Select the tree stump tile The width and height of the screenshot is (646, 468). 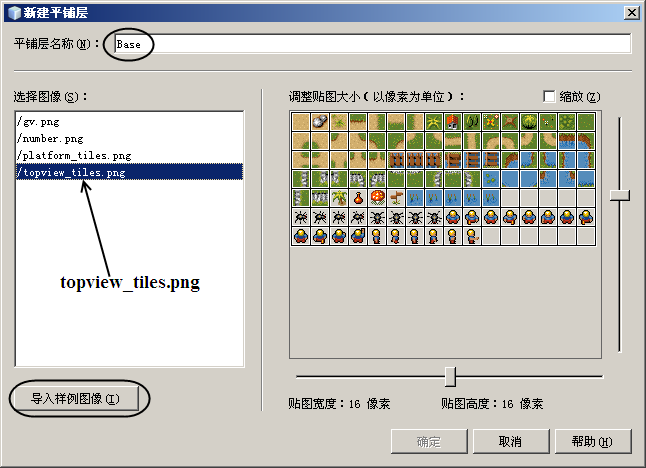tap(509, 122)
